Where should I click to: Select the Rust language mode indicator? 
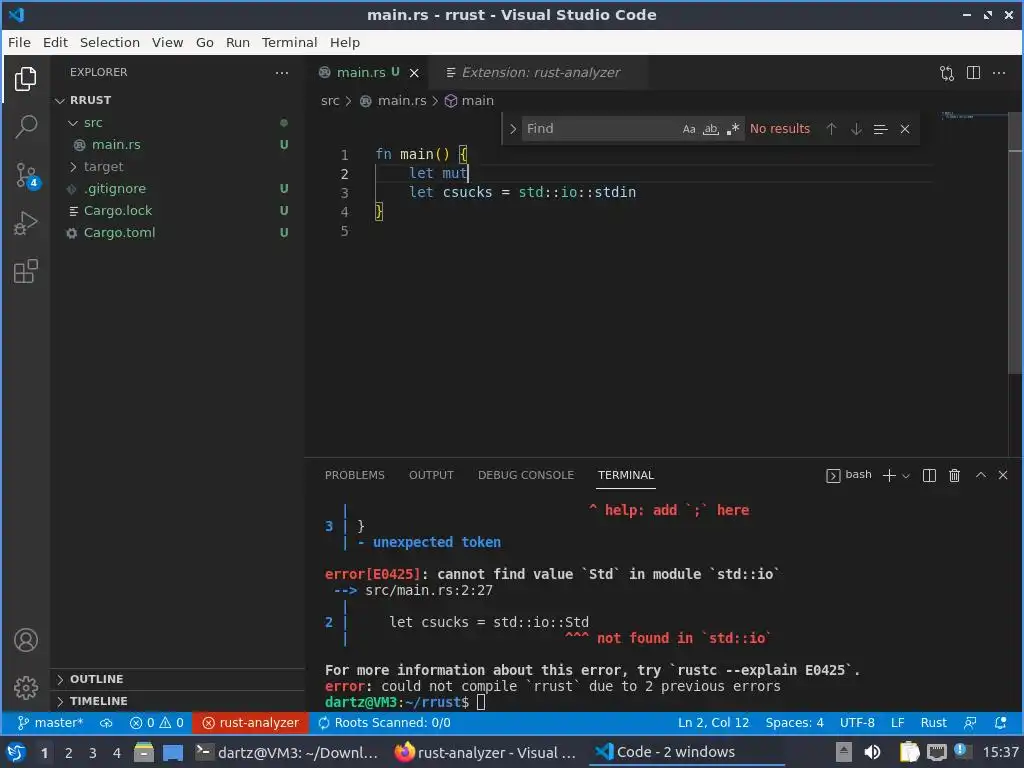(933, 723)
